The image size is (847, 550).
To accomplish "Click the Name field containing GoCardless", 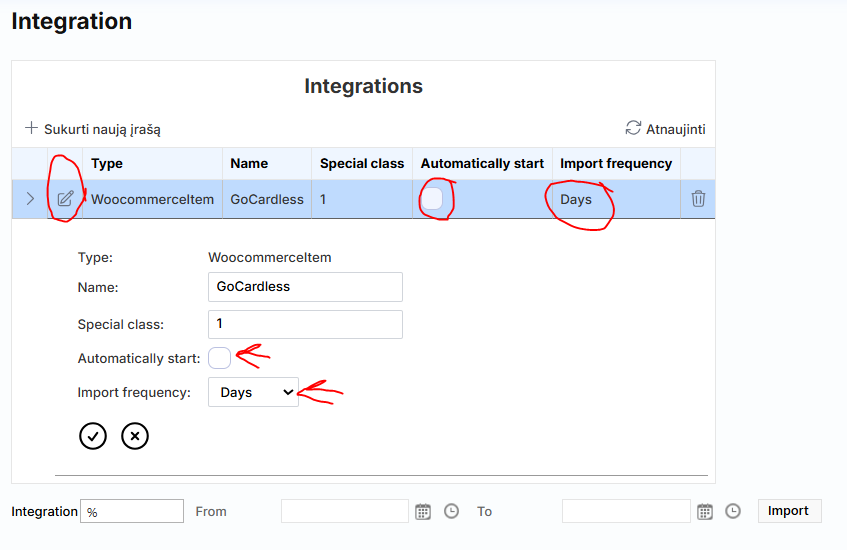I will 305,287.
